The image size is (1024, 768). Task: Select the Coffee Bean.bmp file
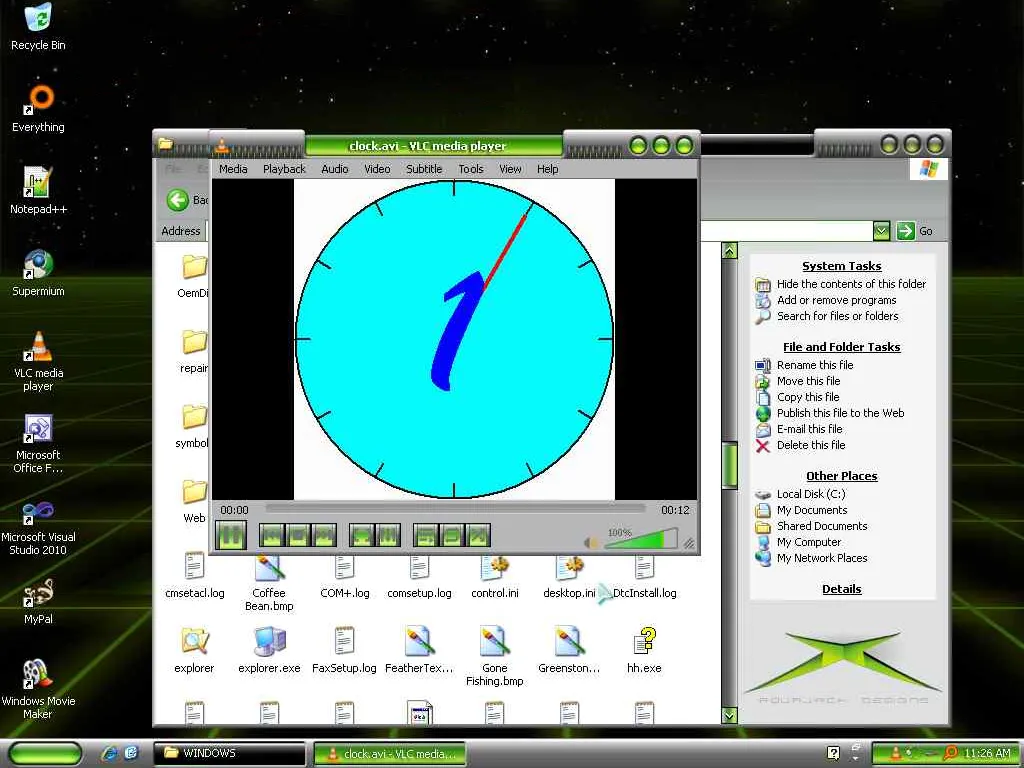click(269, 583)
